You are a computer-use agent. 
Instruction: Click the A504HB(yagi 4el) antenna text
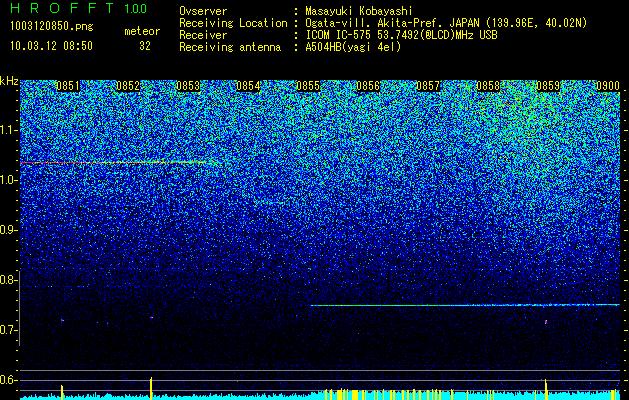(x=353, y=47)
